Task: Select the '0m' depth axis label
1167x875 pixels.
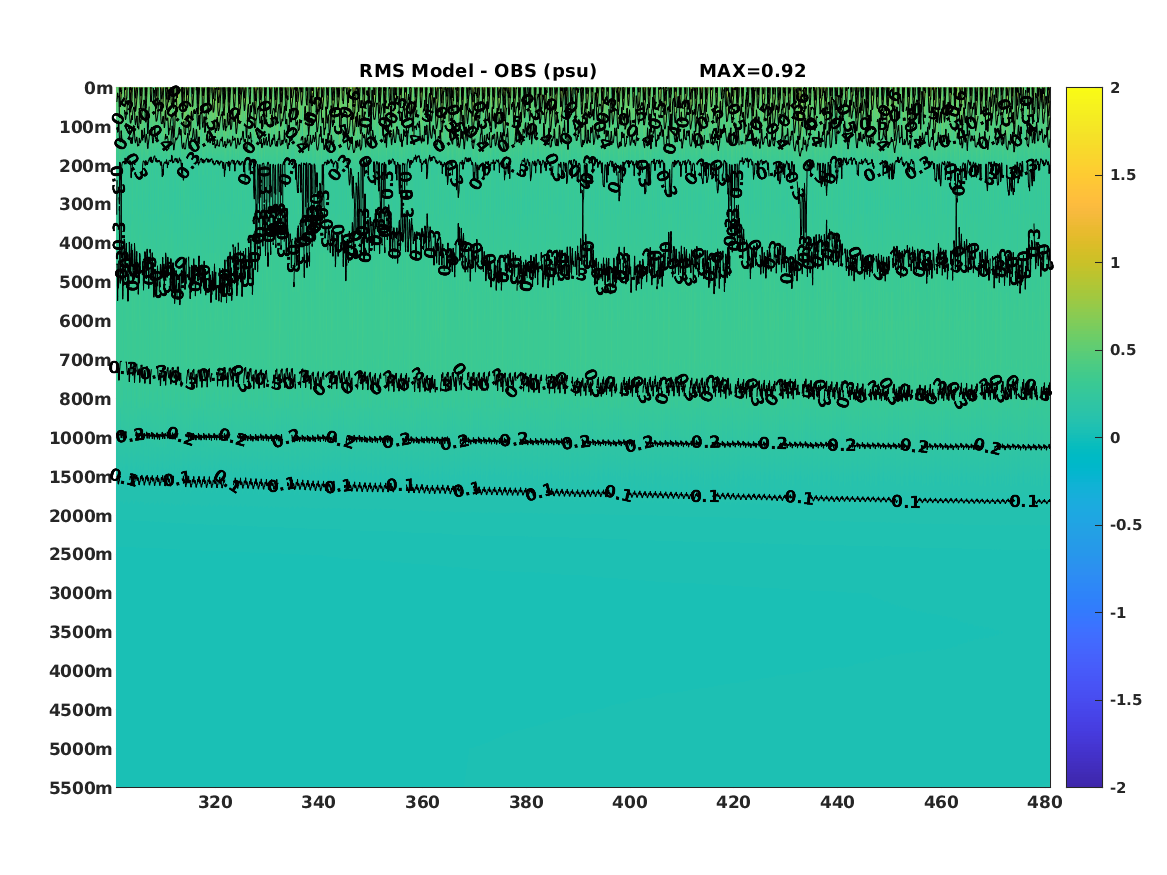Action: (98, 89)
